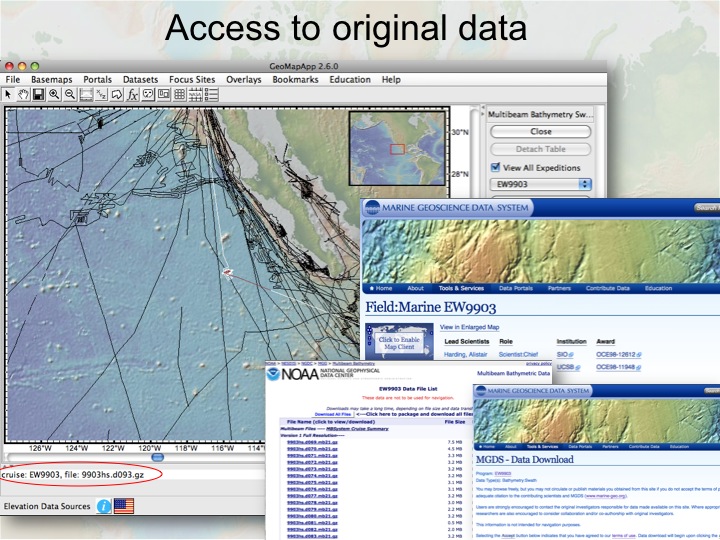Toggle View All Expeditions checkbox

pyautogui.click(x=495, y=167)
